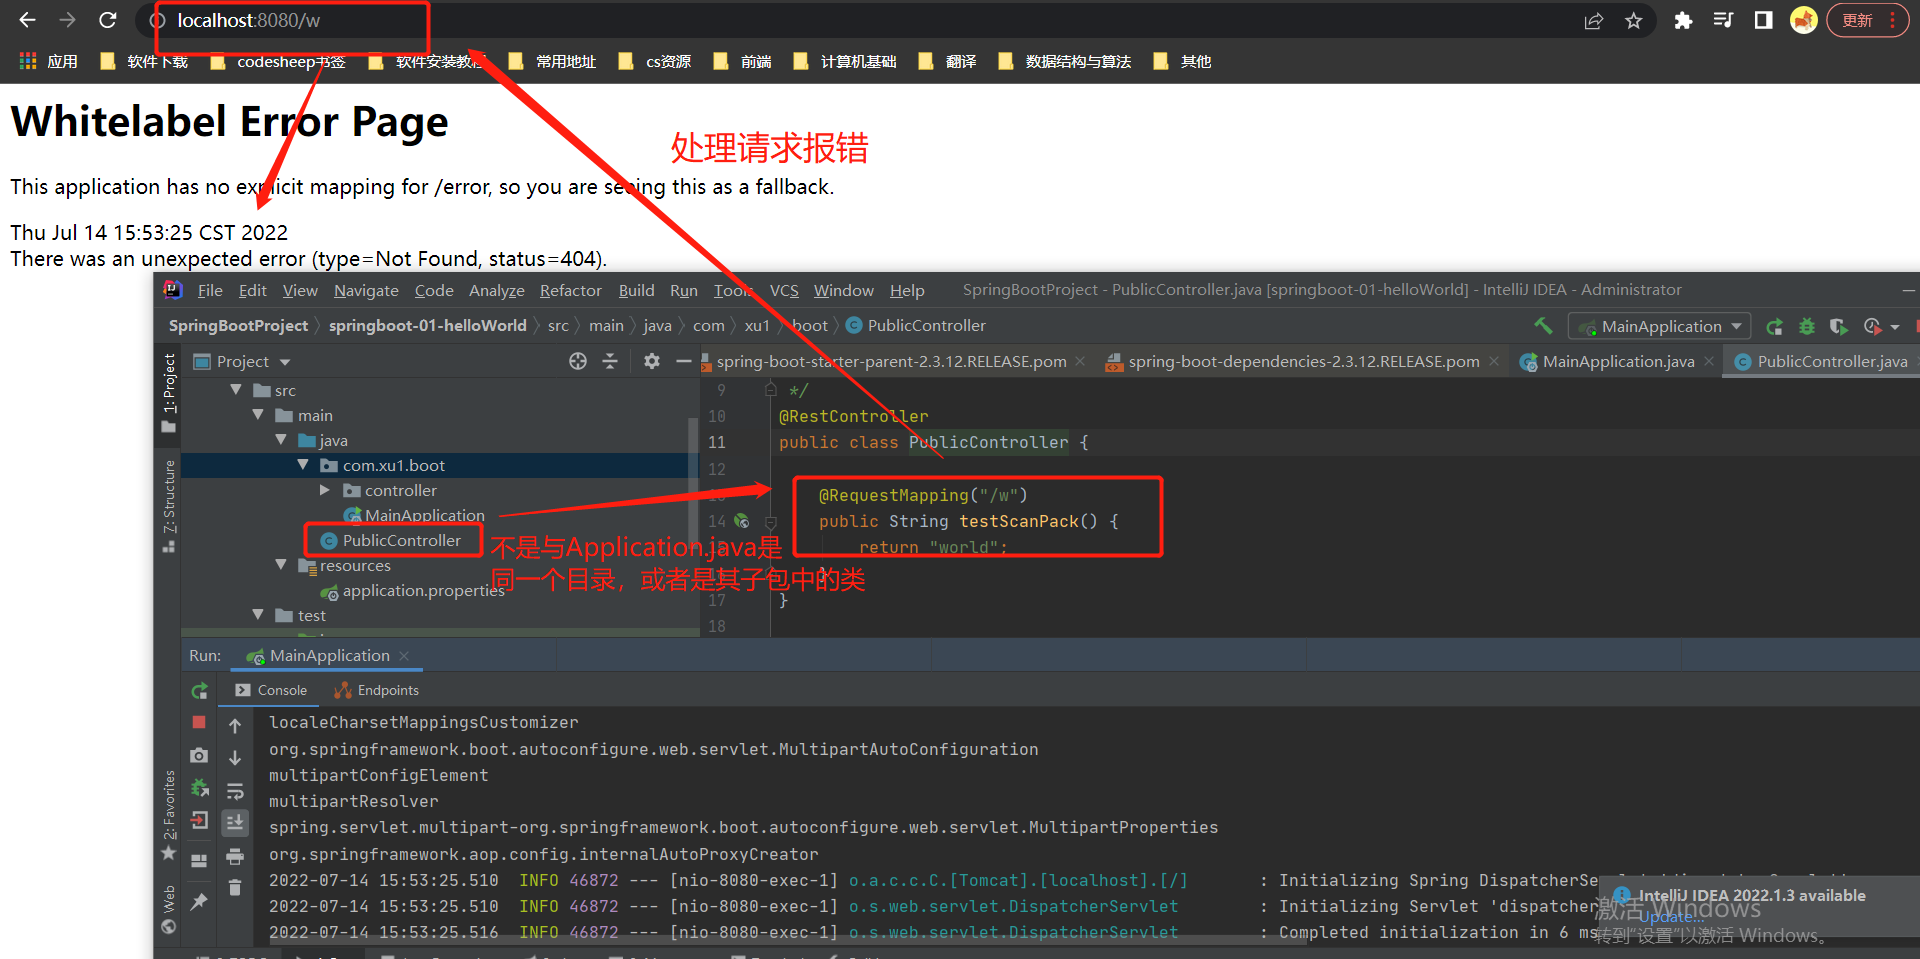The image size is (1920, 959).
Task: Close the MainApplication.java editor tab
Action: click(1709, 362)
